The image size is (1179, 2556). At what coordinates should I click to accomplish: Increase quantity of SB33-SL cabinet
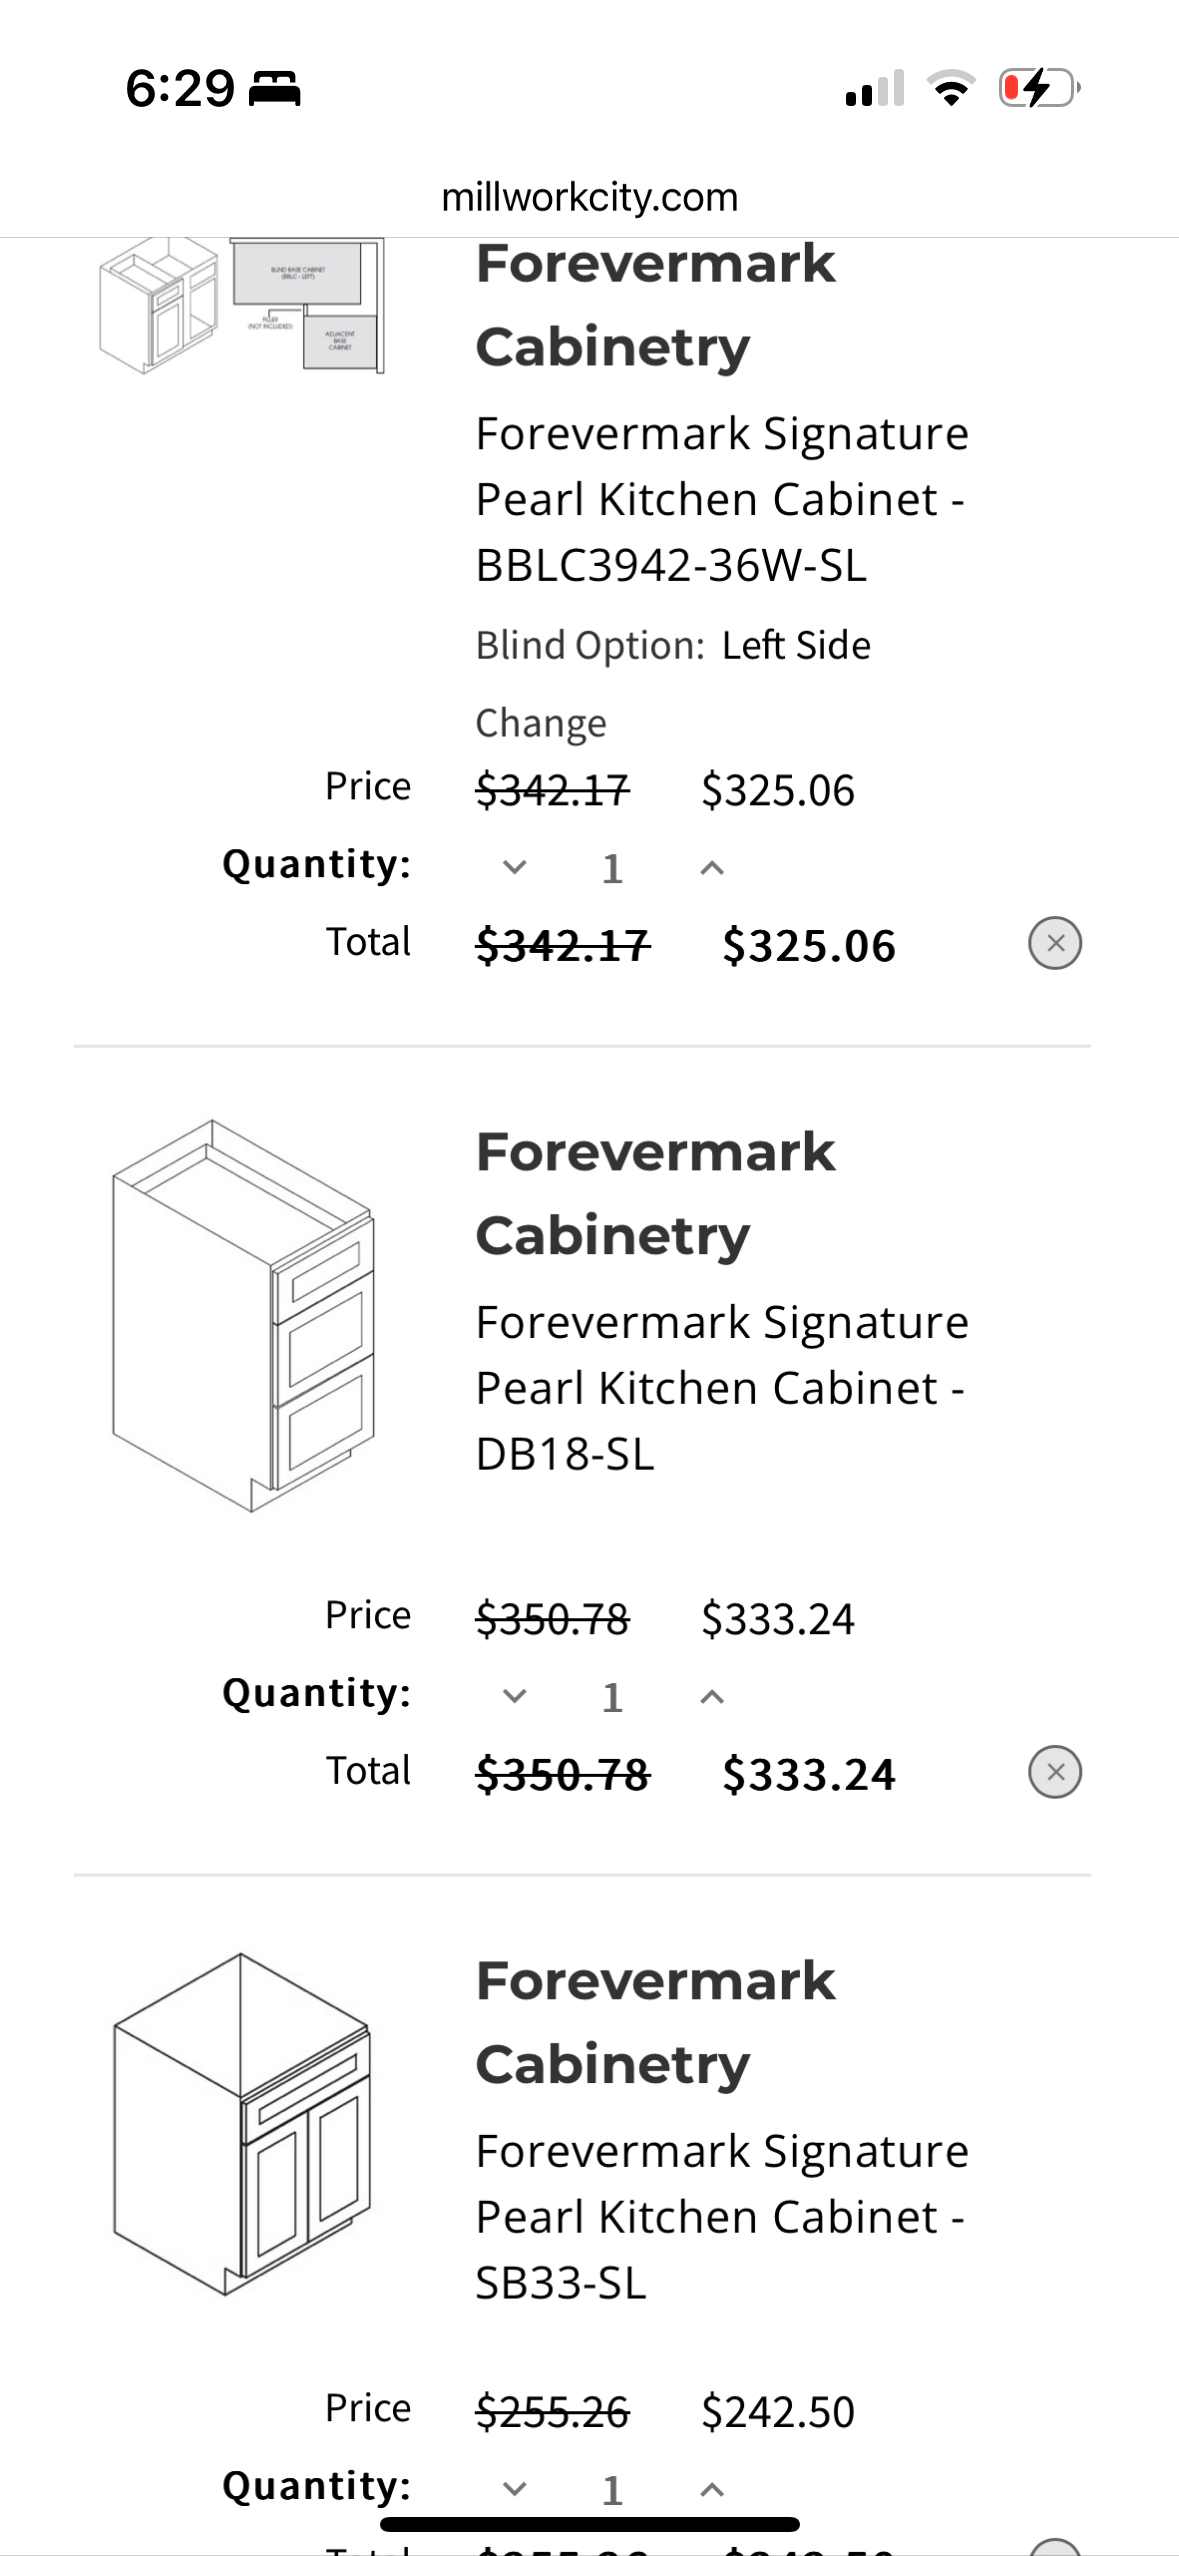711,2489
